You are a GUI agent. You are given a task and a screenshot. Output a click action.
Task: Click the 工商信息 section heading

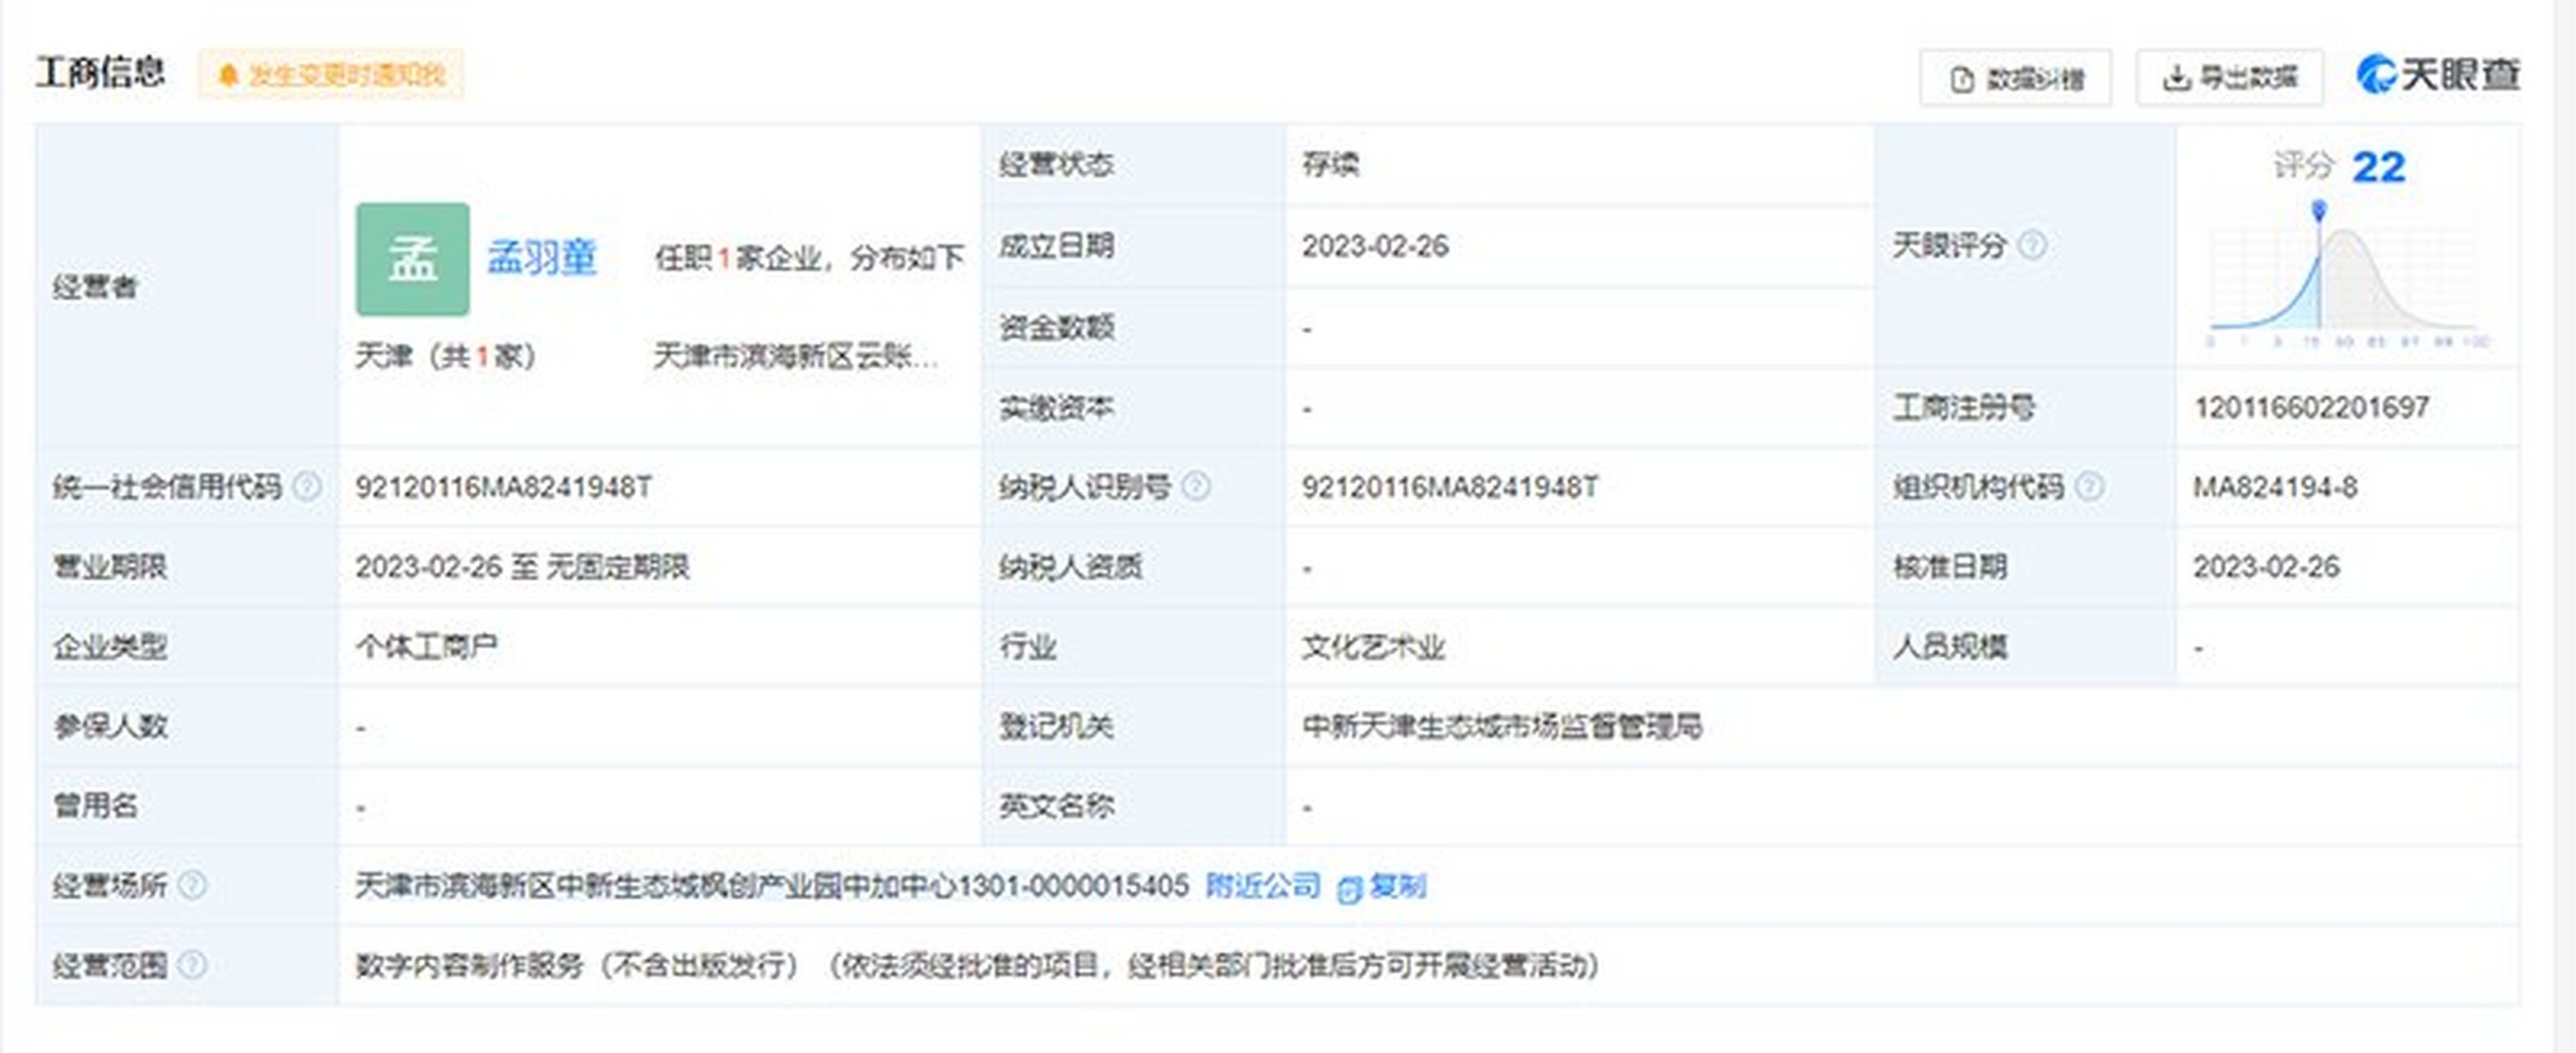coord(100,73)
